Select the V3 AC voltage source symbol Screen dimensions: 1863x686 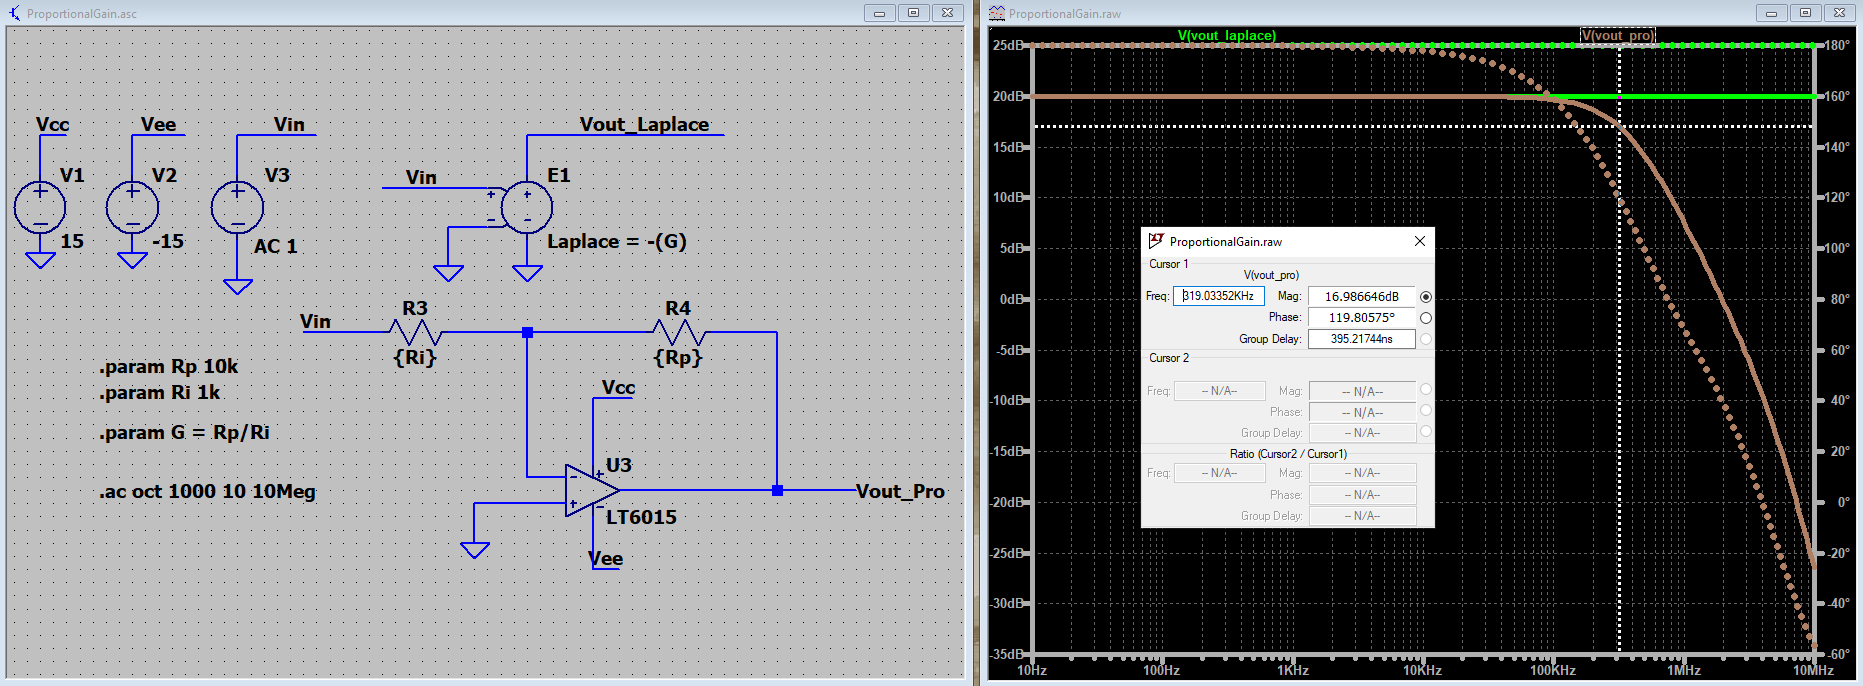(x=237, y=208)
